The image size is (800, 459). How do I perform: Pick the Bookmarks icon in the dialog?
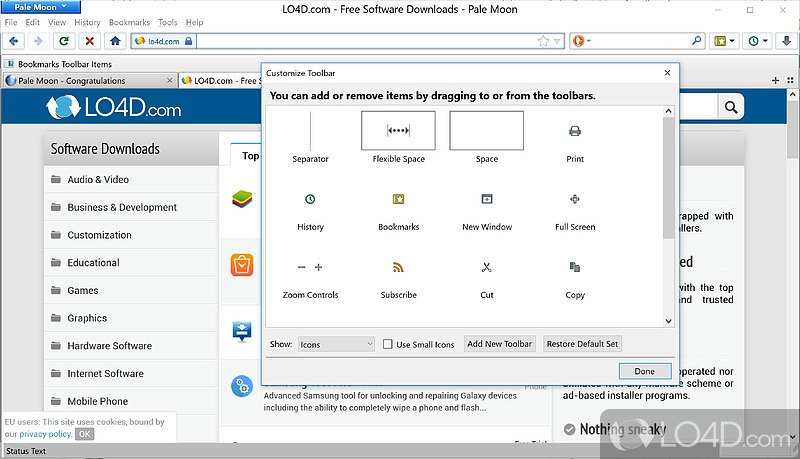pyautogui.click(x=398, y=199)
